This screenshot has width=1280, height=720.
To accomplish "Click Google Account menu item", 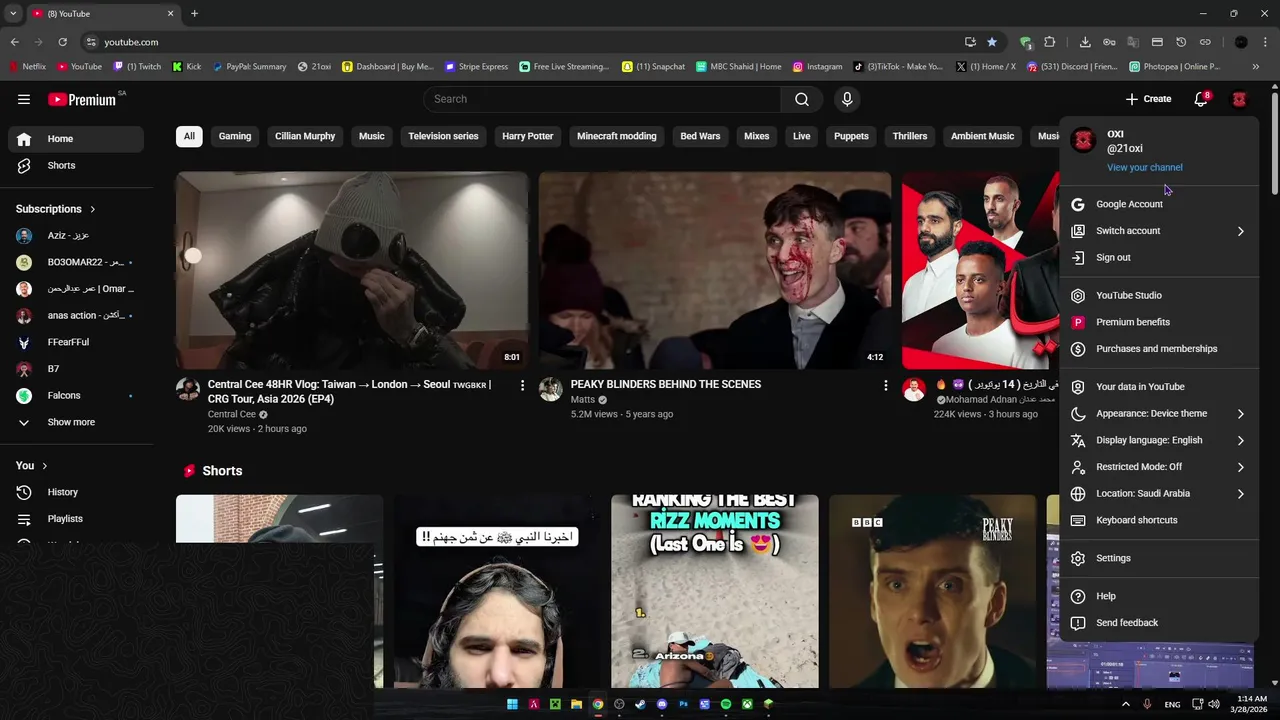I will [x=1158, y=204].
